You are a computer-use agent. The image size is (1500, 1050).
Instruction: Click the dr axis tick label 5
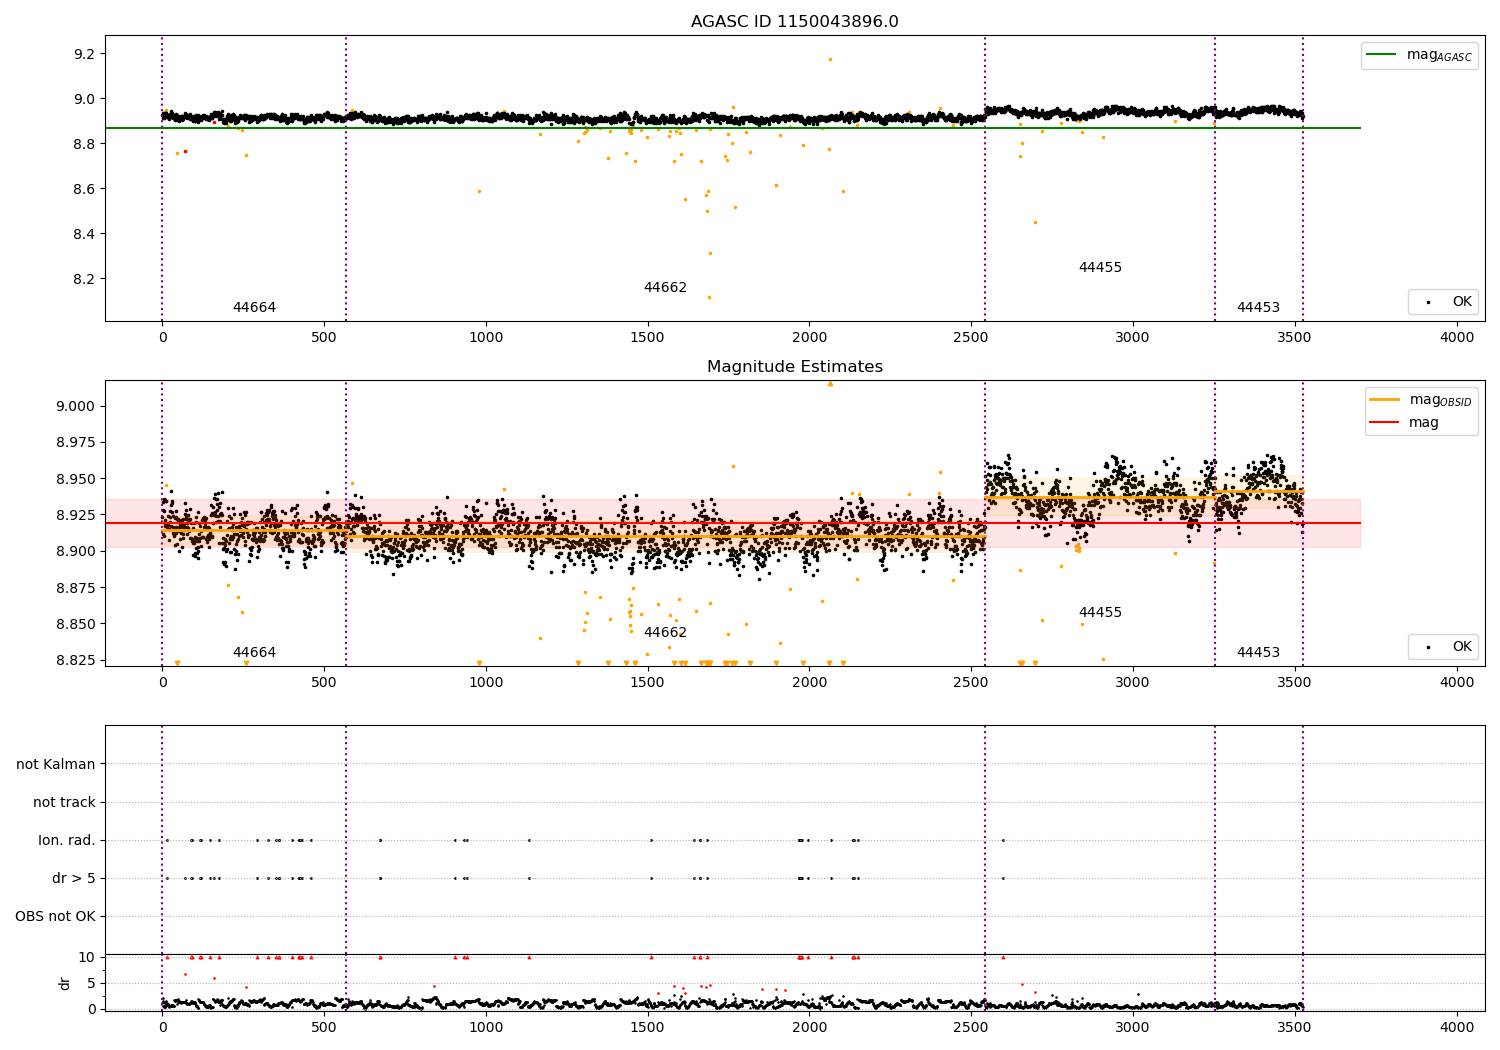[x=92, y=983]
